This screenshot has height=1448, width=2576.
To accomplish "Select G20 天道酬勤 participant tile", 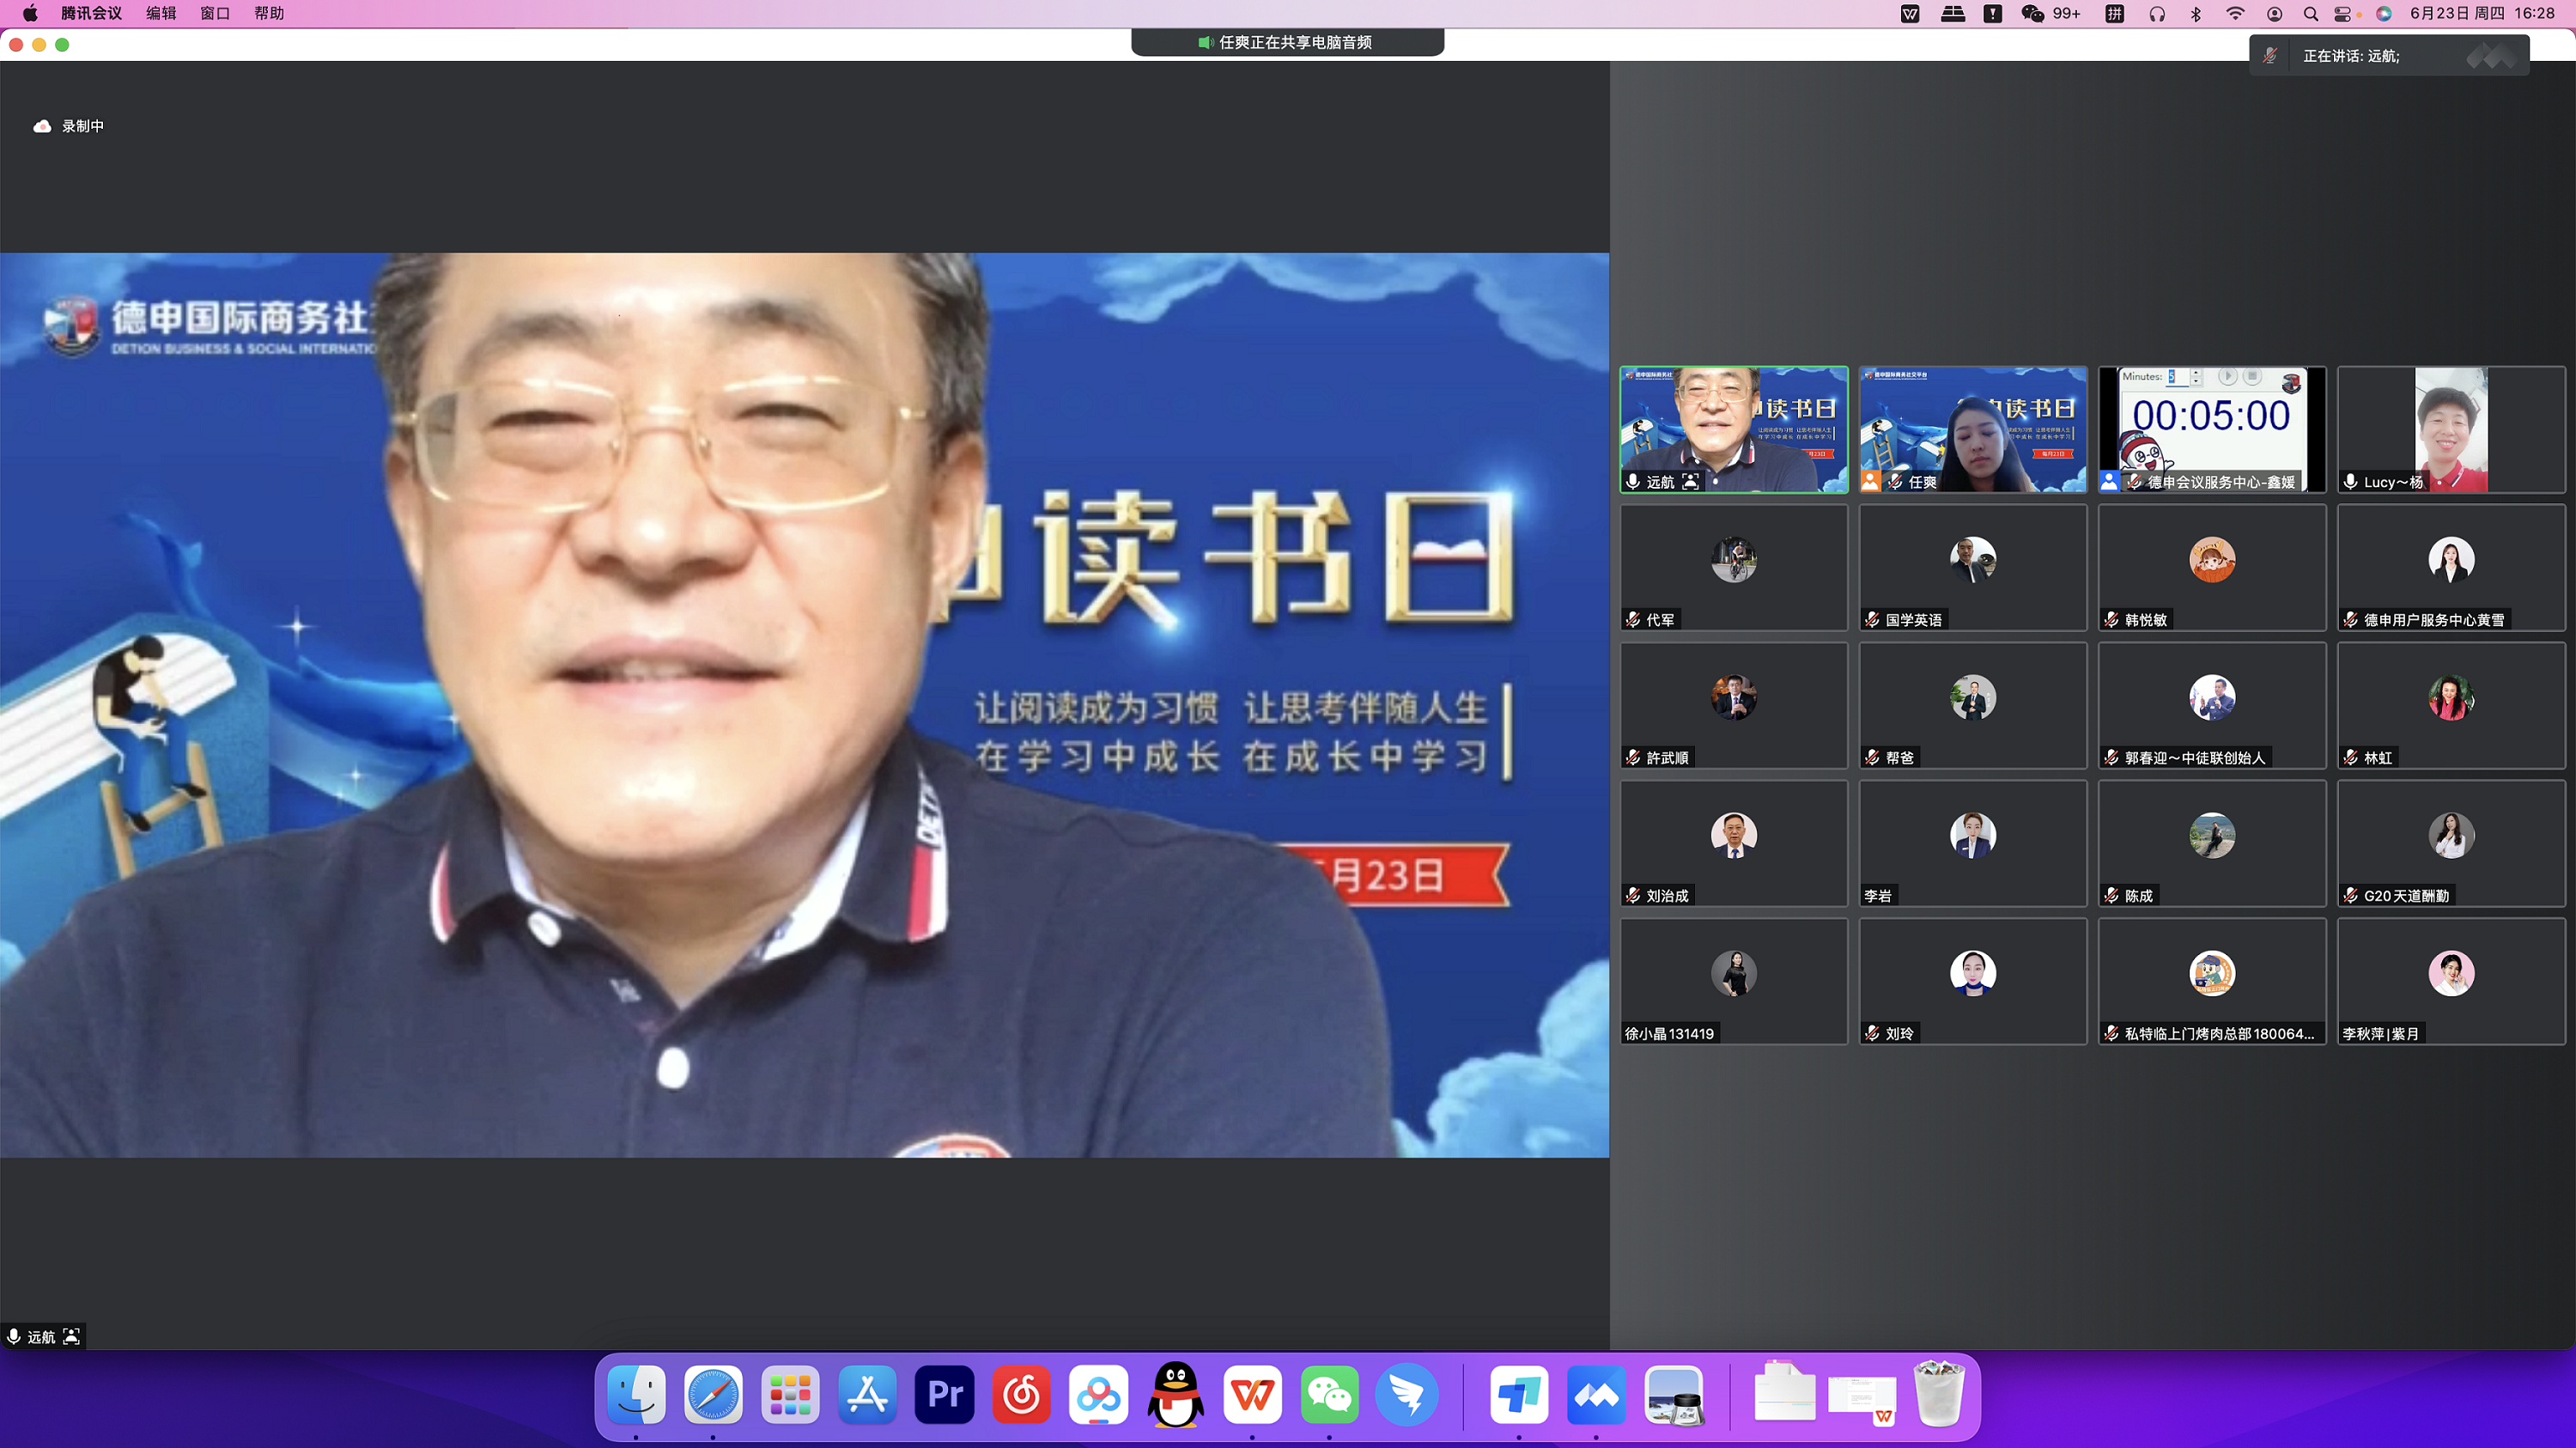I will coord(2451,843).
